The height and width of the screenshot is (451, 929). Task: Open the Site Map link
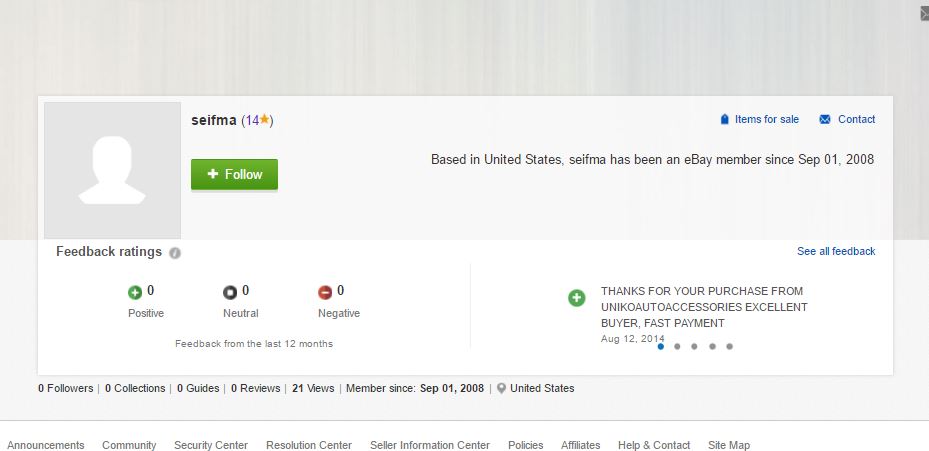(x=729, y=445)
